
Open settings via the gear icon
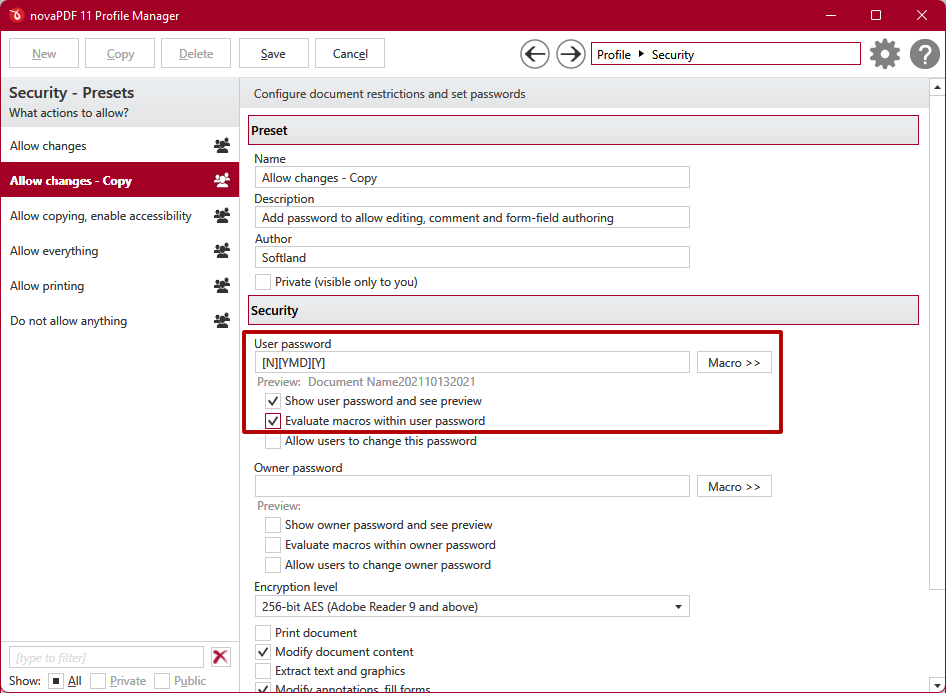click(x=884, y=54)
